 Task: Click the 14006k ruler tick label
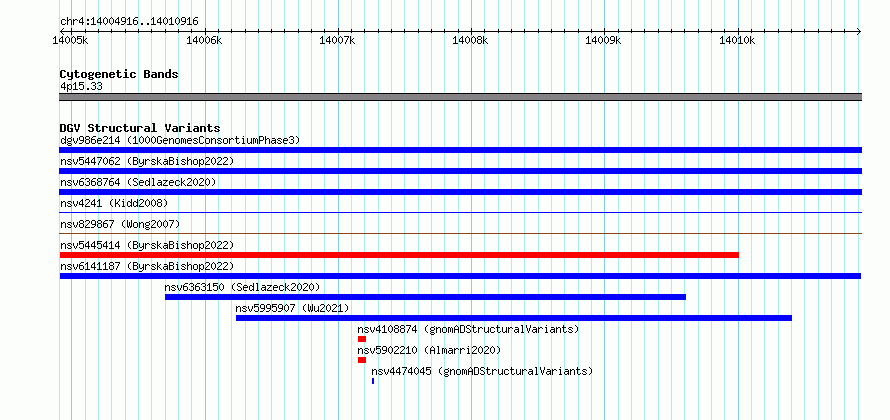[204, 40]
